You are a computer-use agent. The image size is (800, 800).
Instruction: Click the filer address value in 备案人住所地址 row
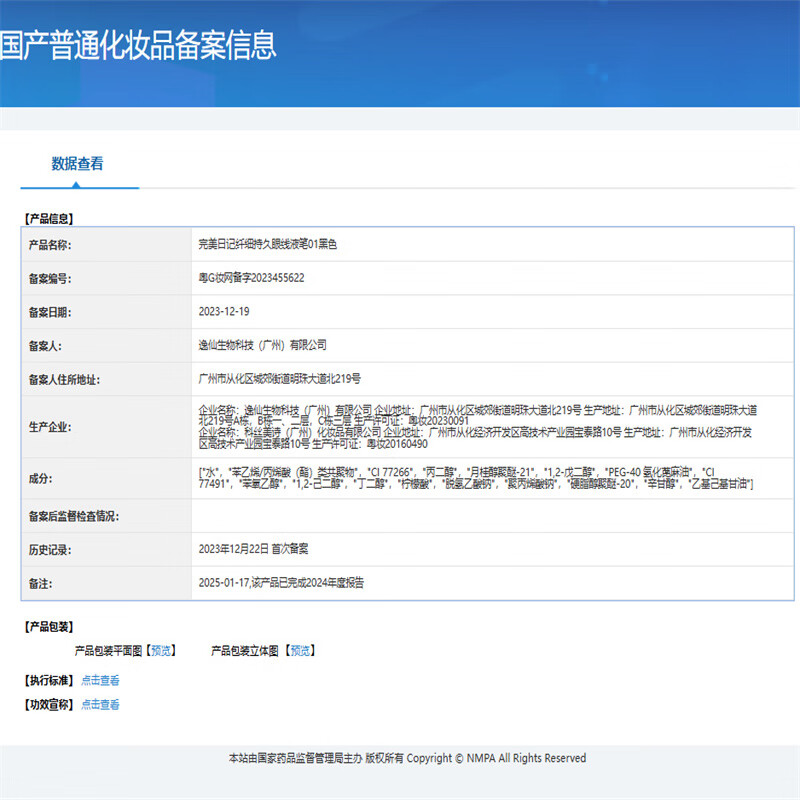pyautogui.click(x=280, y=379)
